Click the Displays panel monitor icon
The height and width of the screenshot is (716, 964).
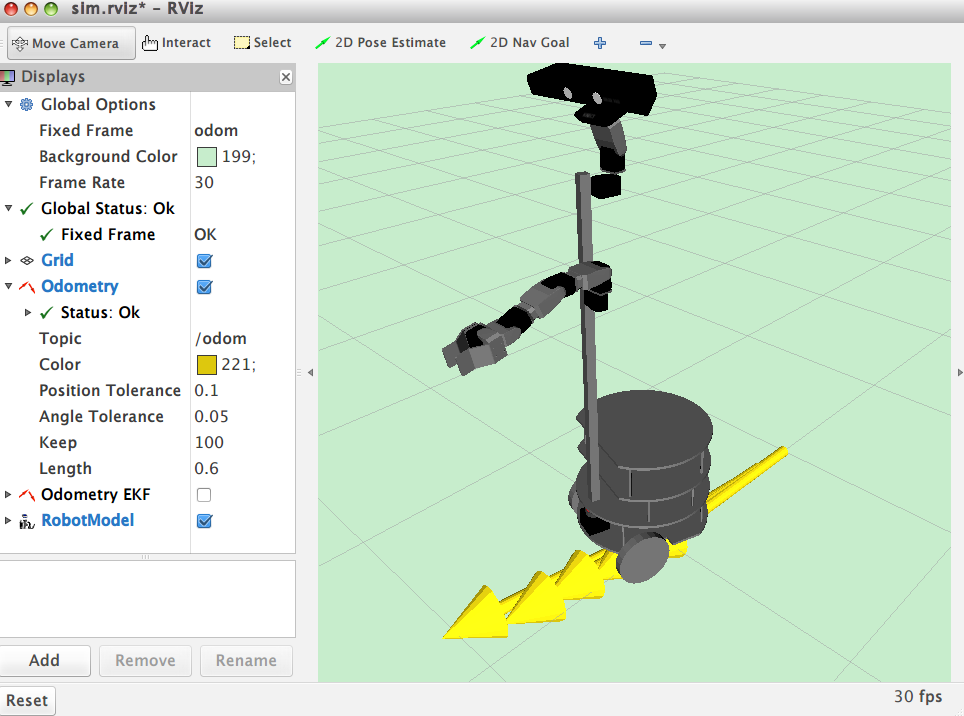(x=8, y=77)
